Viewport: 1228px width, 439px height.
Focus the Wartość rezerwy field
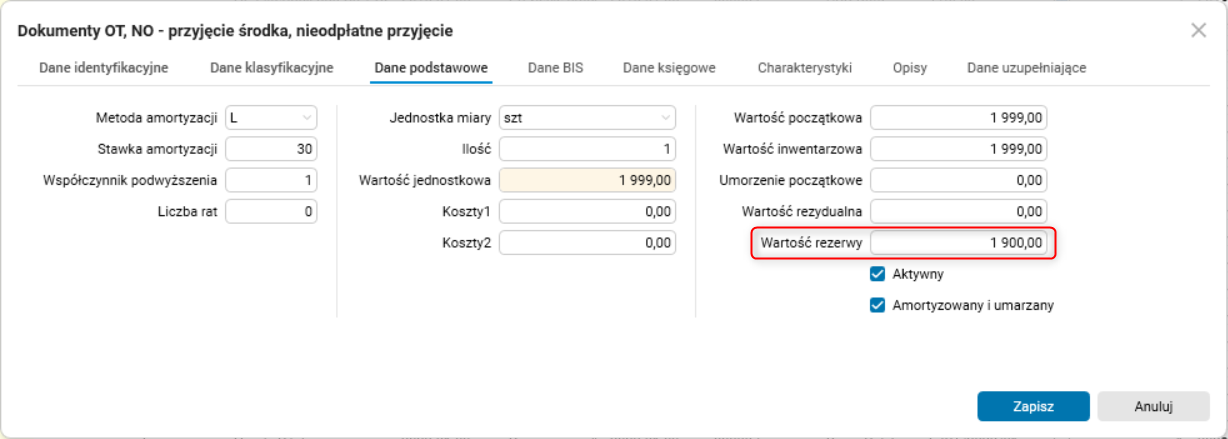click(x=958, y=243)
